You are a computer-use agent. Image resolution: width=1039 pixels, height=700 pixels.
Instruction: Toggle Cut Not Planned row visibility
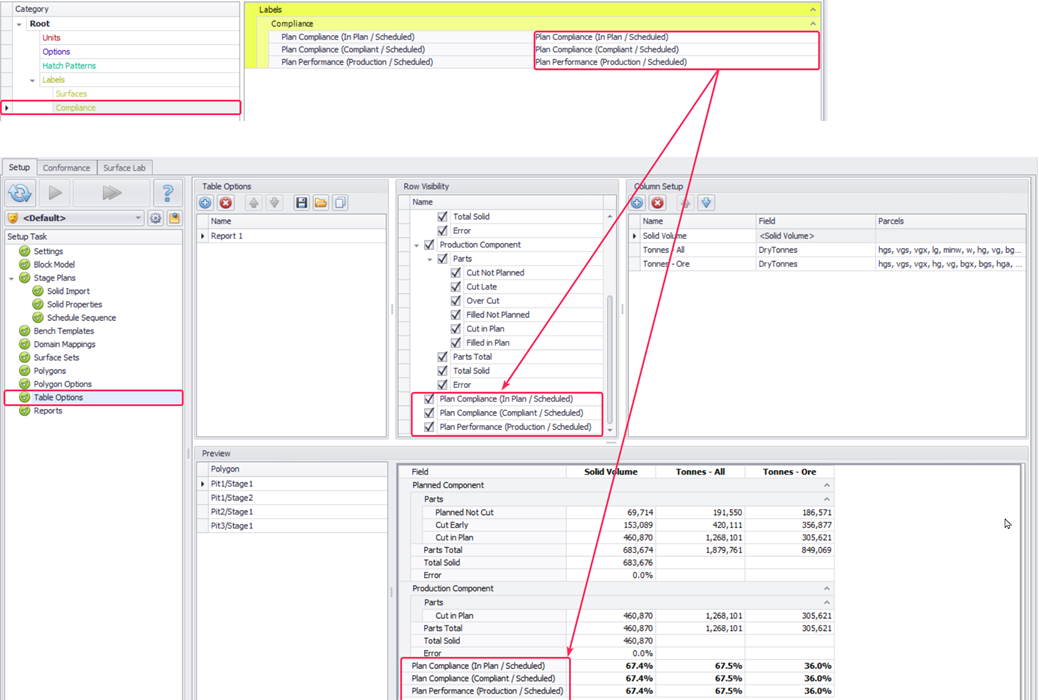456,272
